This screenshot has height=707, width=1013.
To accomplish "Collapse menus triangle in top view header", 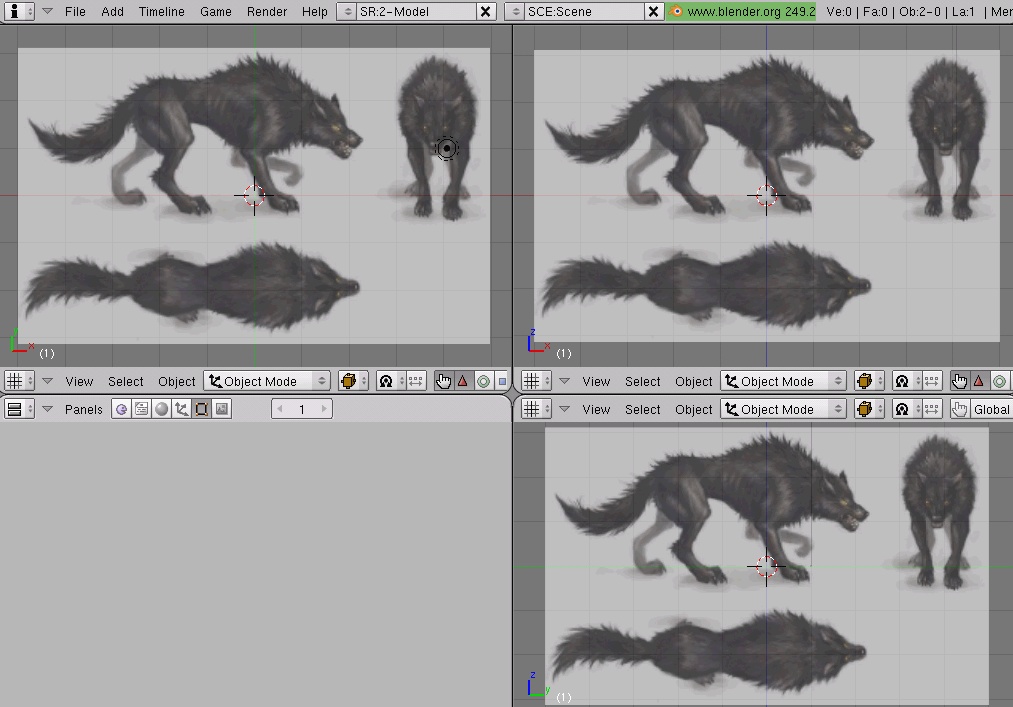I will (x=47, y=381).
